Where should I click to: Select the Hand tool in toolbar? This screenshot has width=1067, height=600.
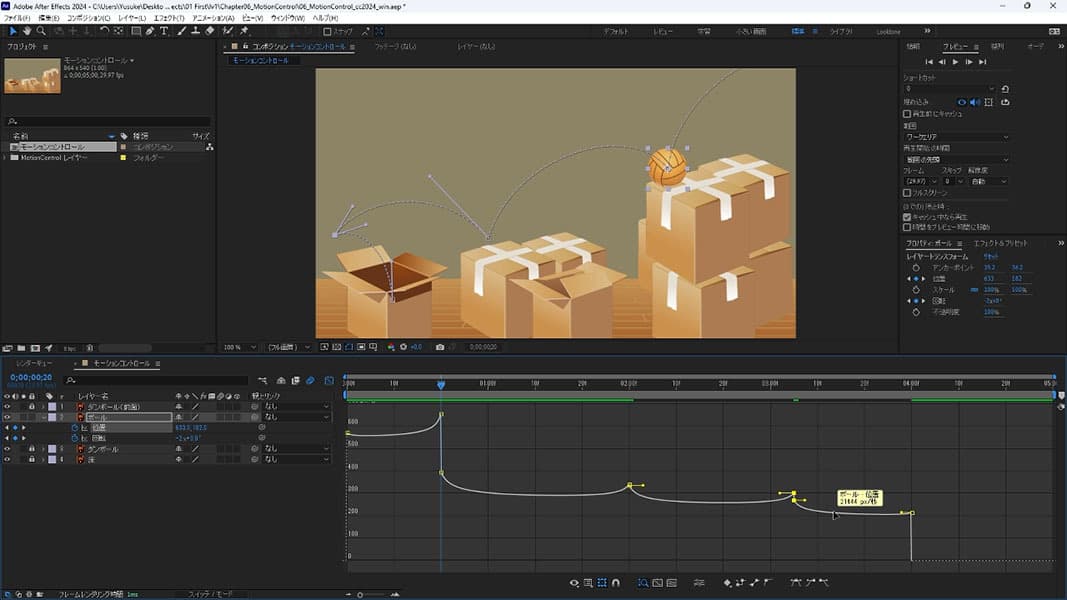click(x=27, y=31)
